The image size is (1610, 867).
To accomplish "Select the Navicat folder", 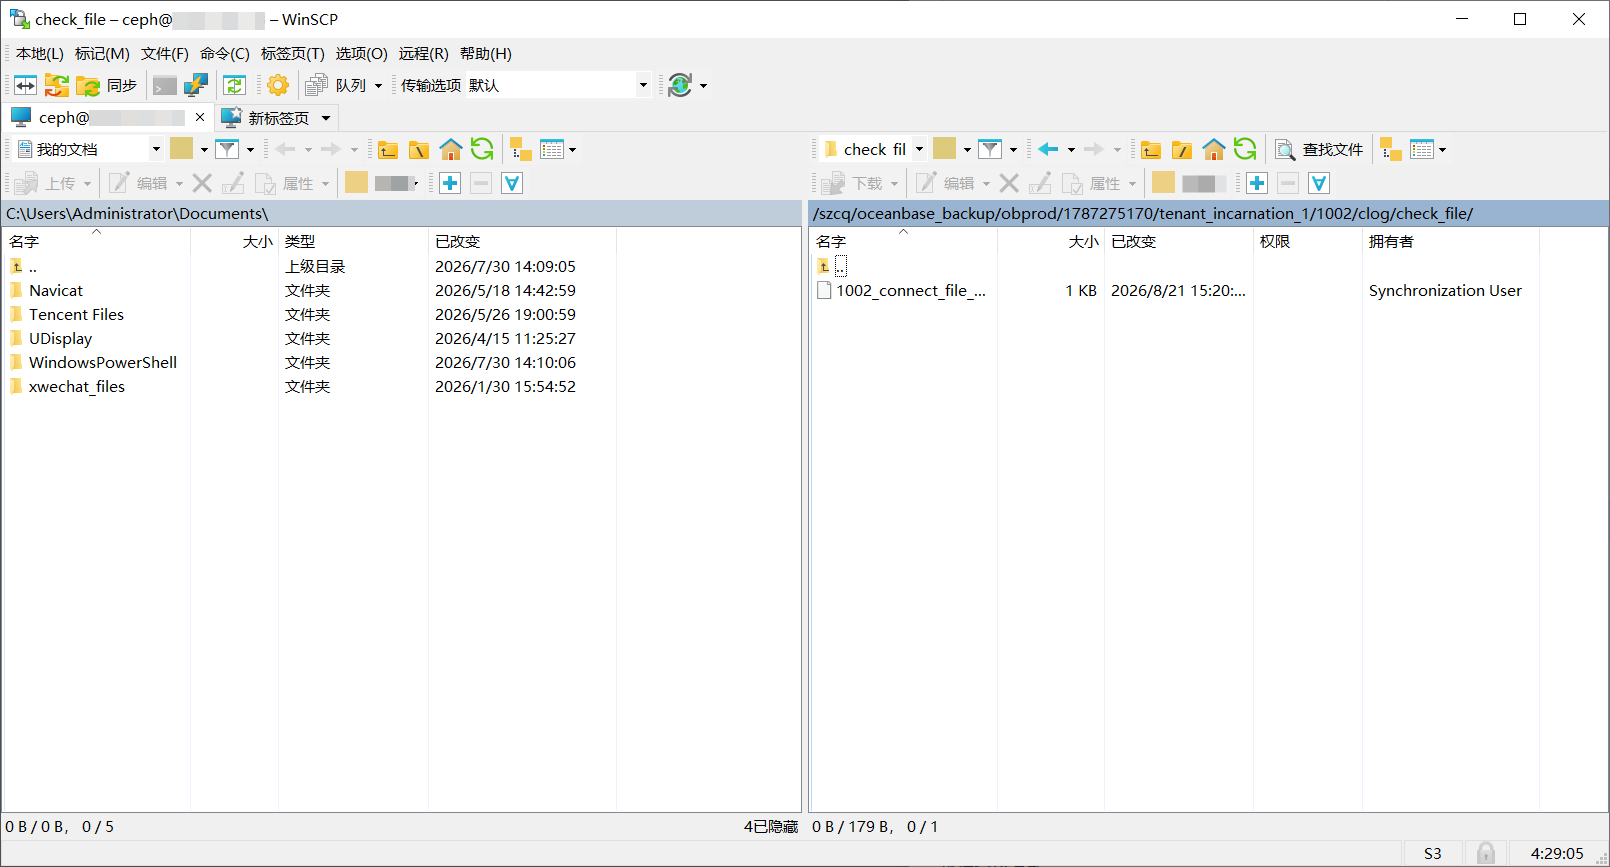I will pyautogui.click(x=56, y=291).
